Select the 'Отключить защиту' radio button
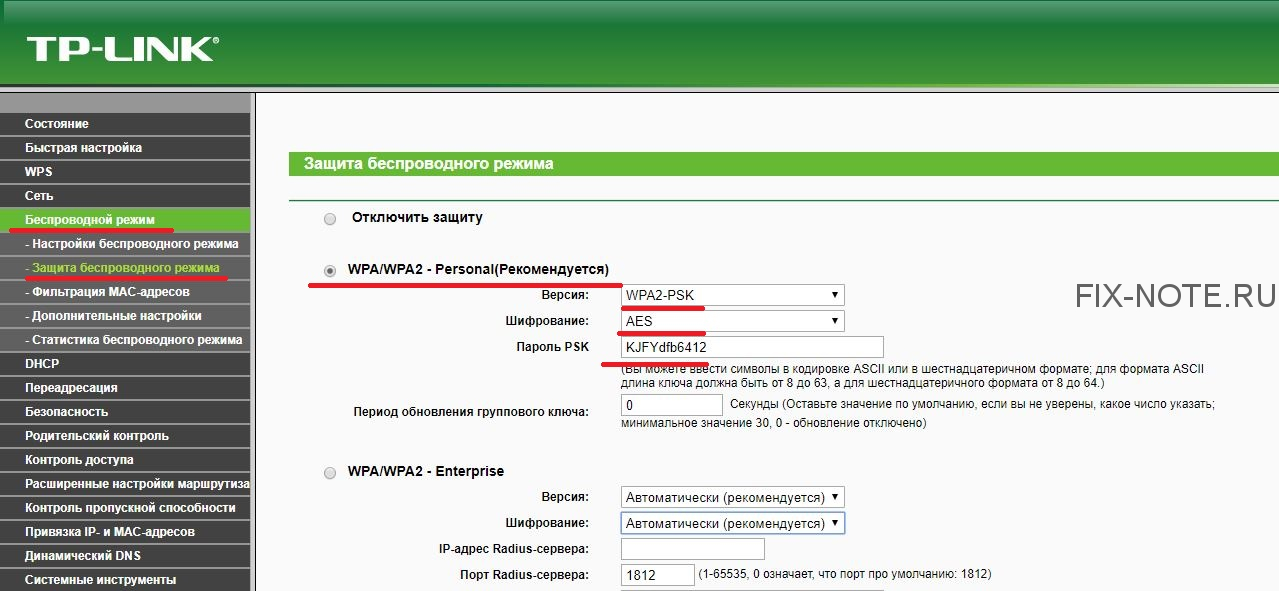 pyautogui.click(x=330, y=219)
